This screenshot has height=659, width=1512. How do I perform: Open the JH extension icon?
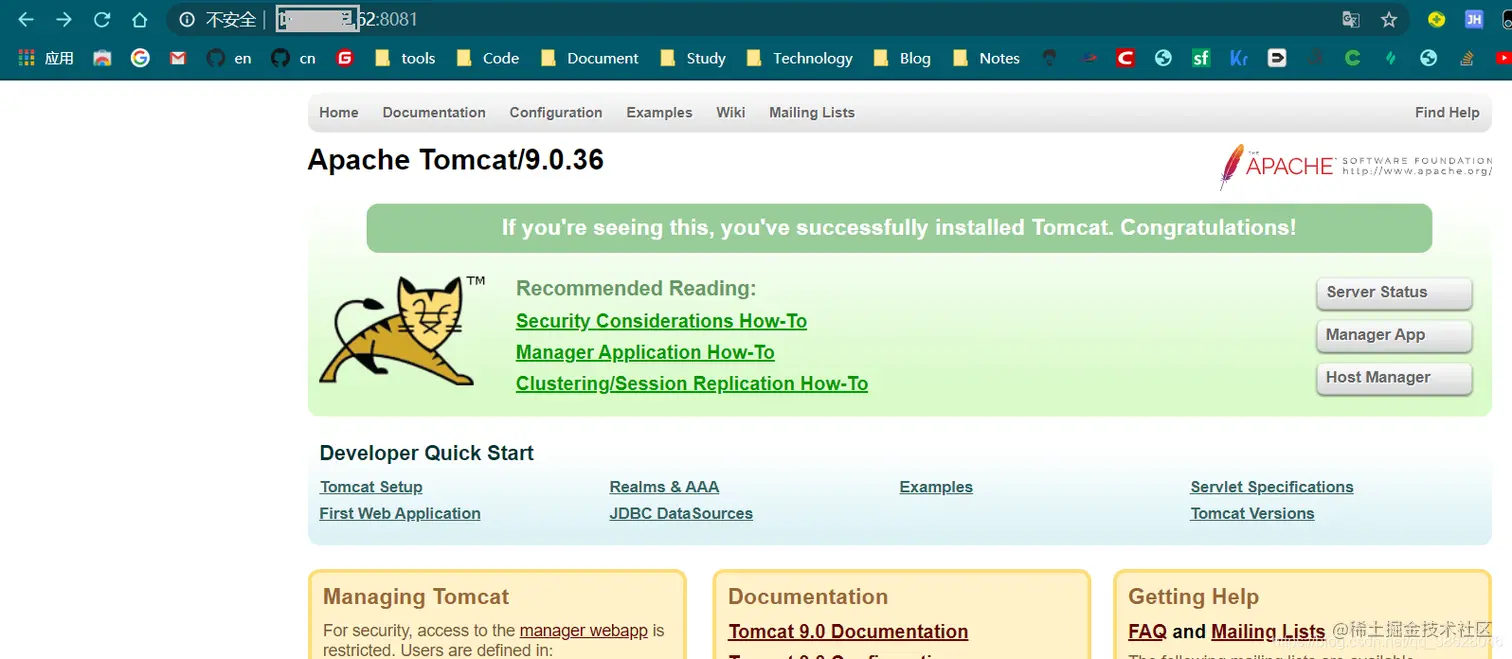[1474, 19]
